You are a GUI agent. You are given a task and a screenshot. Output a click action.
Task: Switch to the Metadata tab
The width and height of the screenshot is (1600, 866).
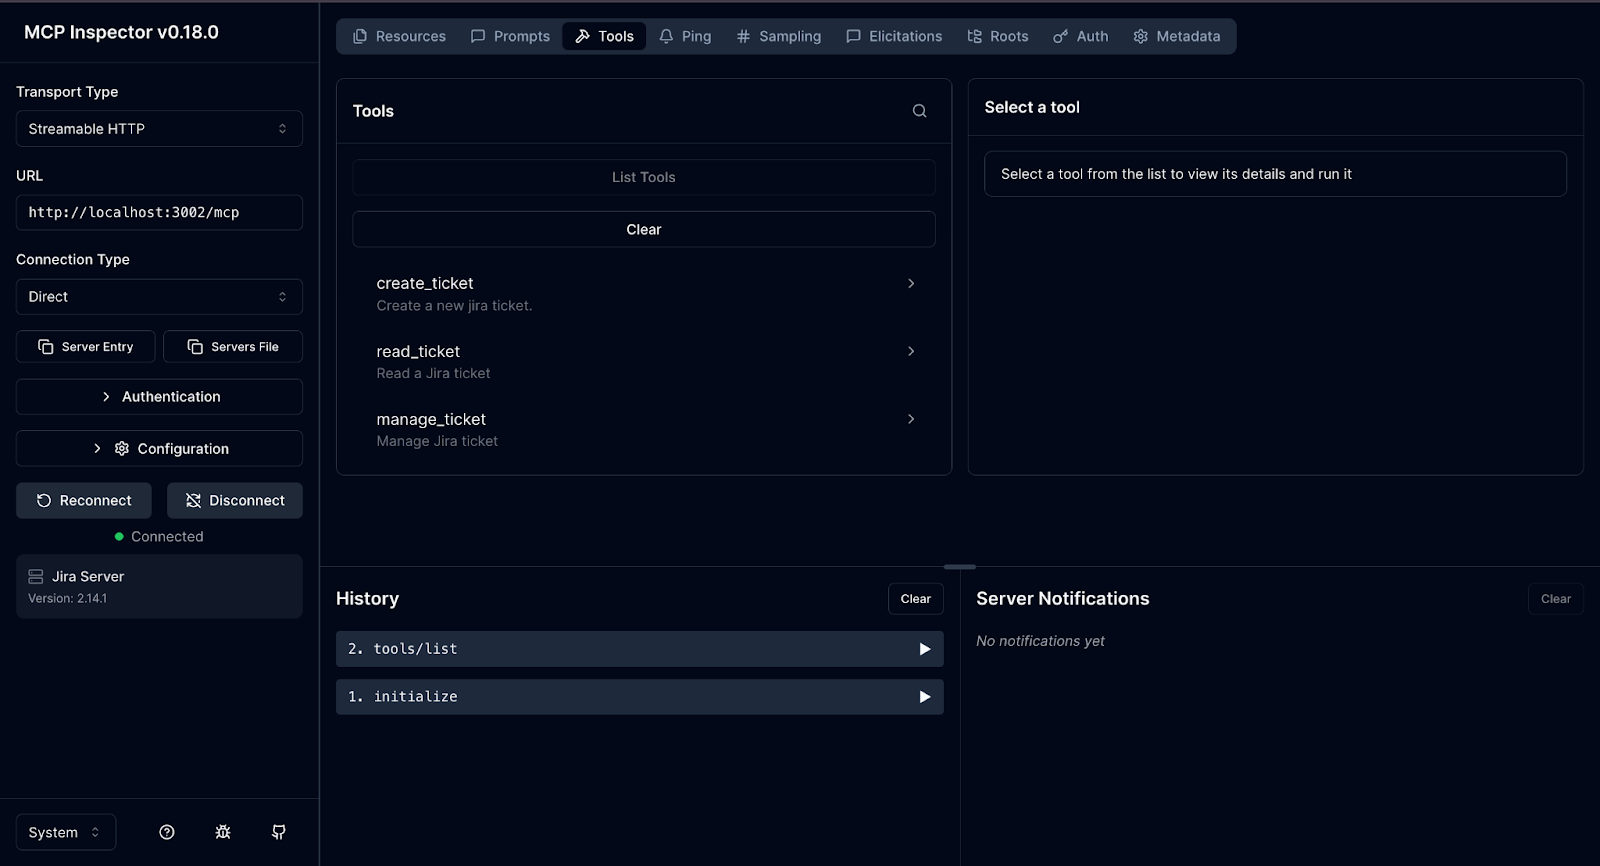point(1177,36)
